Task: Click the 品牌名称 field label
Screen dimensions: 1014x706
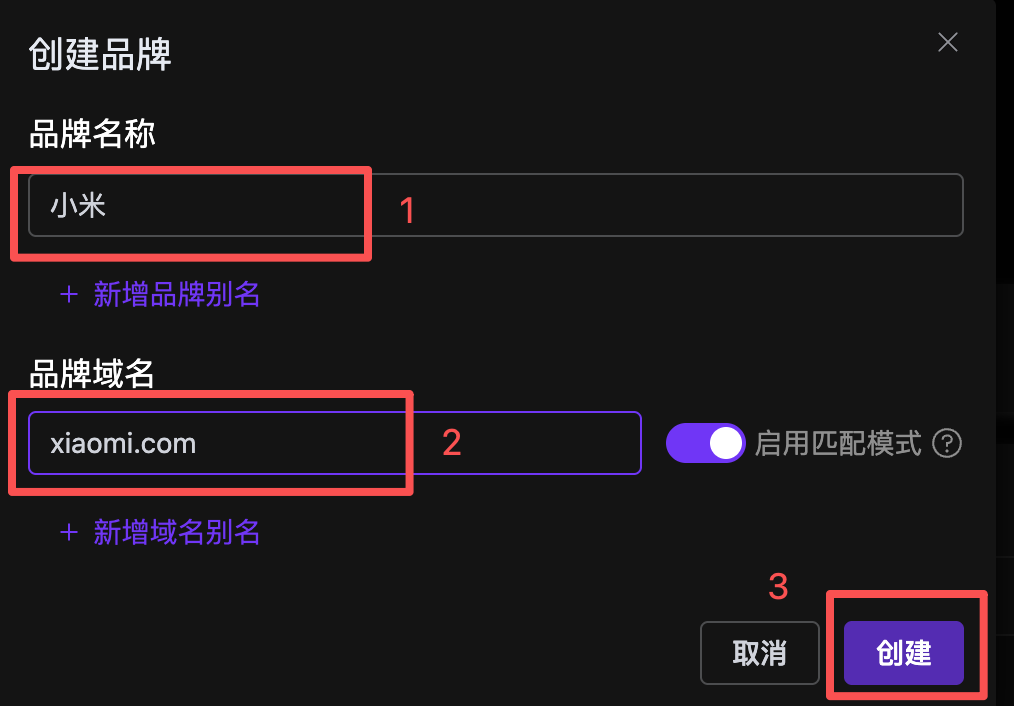Action: coord(92,133)
